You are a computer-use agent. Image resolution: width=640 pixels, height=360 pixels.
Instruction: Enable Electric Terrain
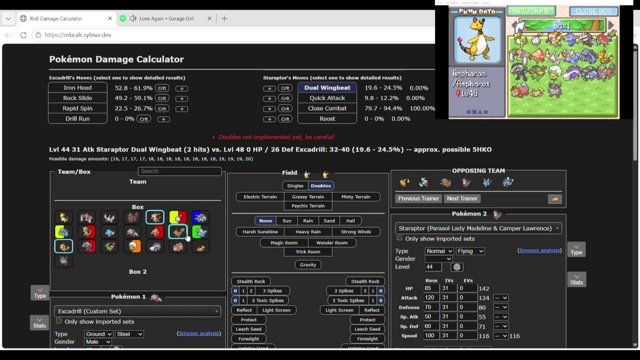(x=260, y=197)
